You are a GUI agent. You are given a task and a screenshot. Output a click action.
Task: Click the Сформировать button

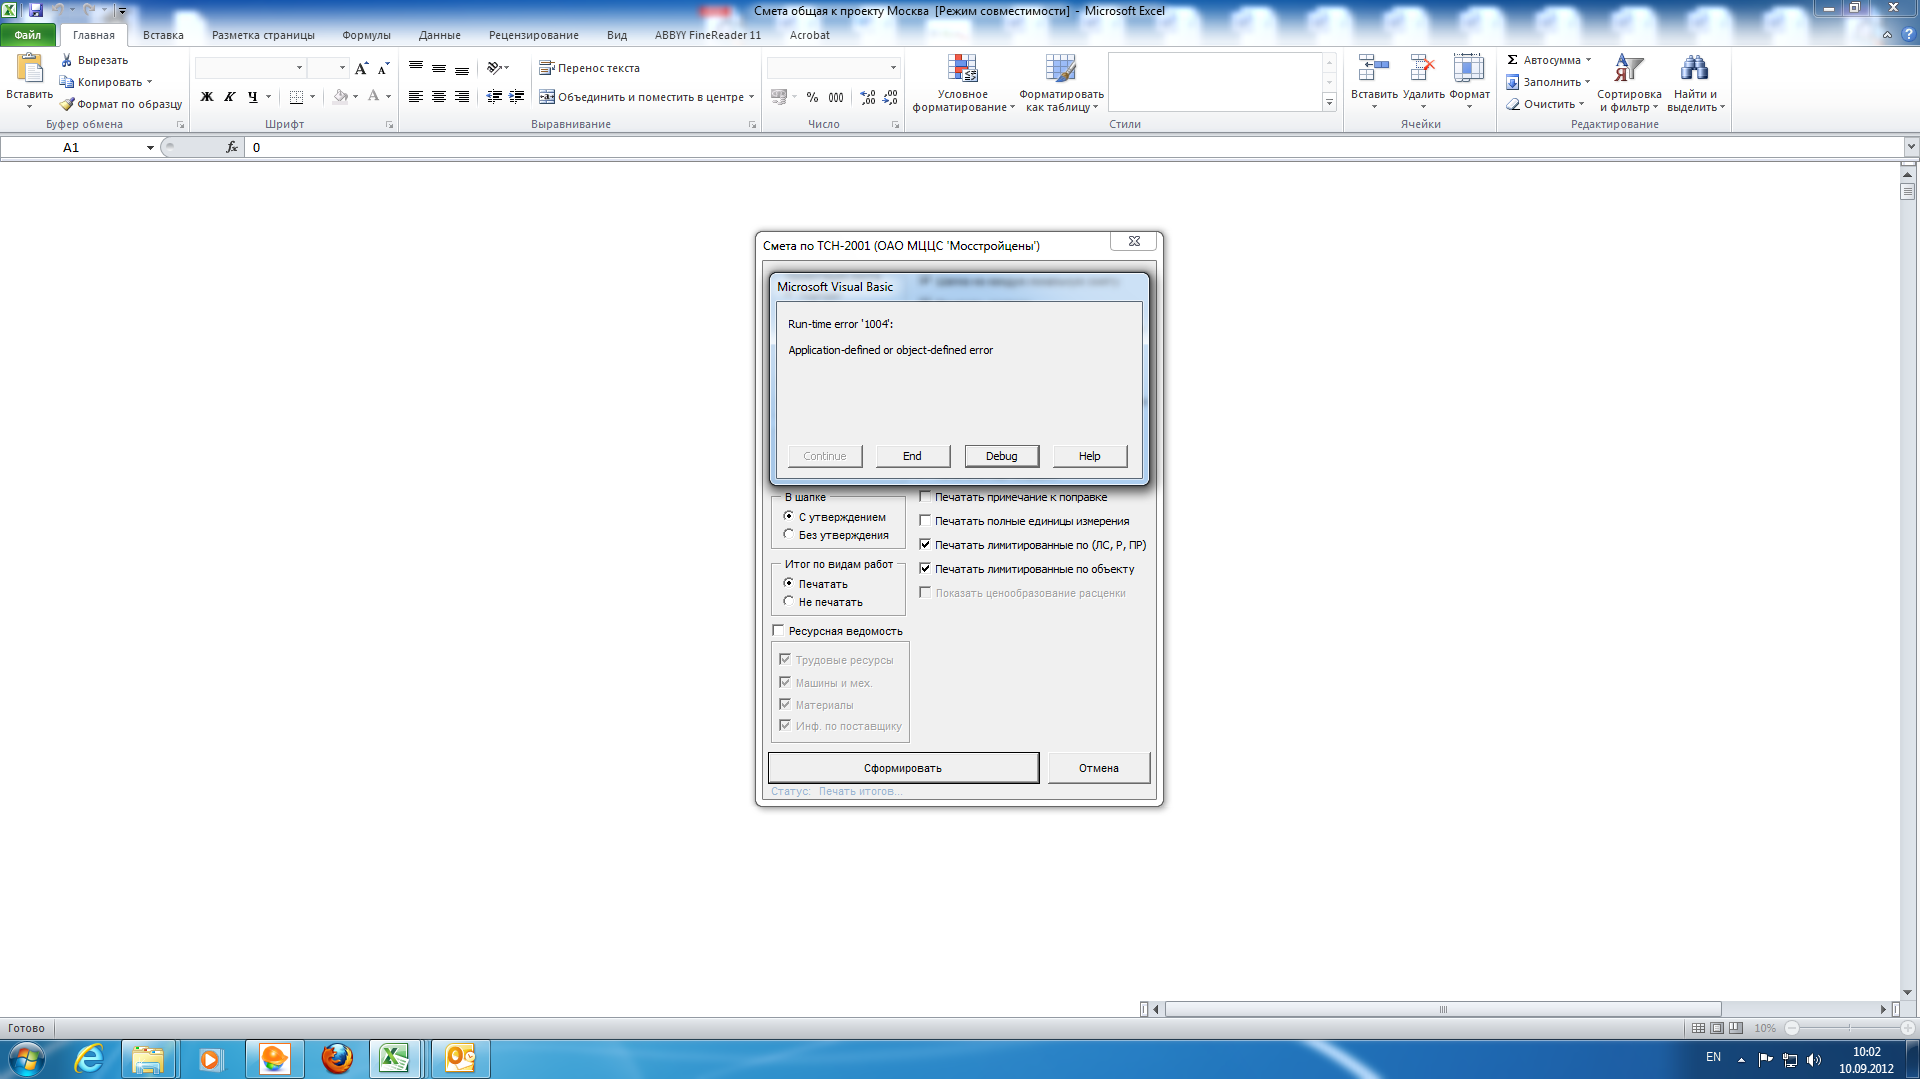903,768
